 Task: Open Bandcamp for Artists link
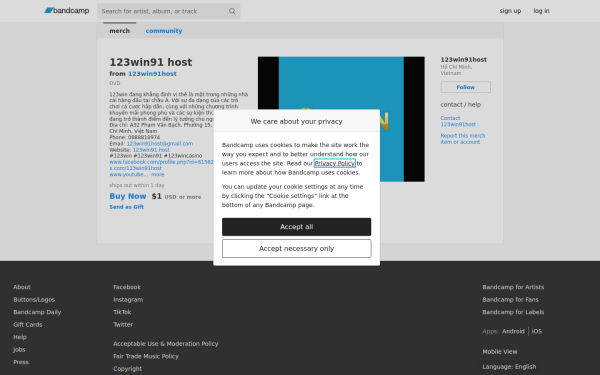click(x=513, y=287)
